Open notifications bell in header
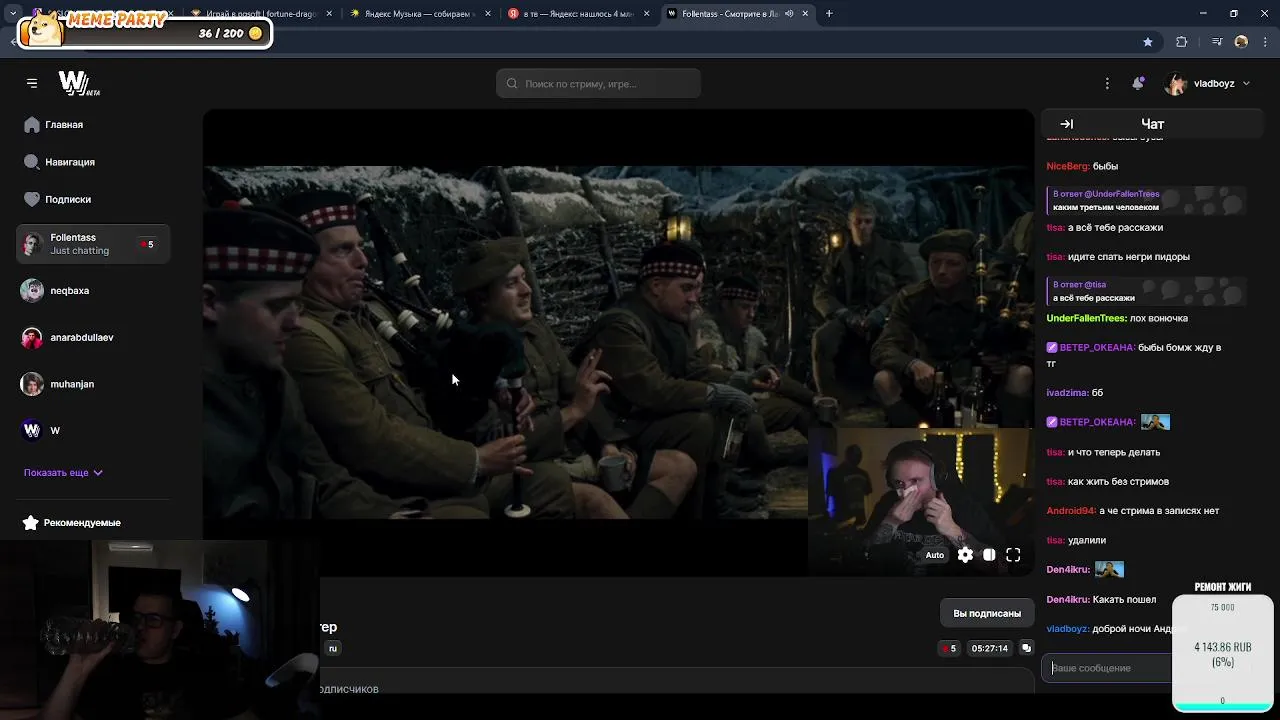Viewport: 1280px width, 720px height. click(1138, 83)
